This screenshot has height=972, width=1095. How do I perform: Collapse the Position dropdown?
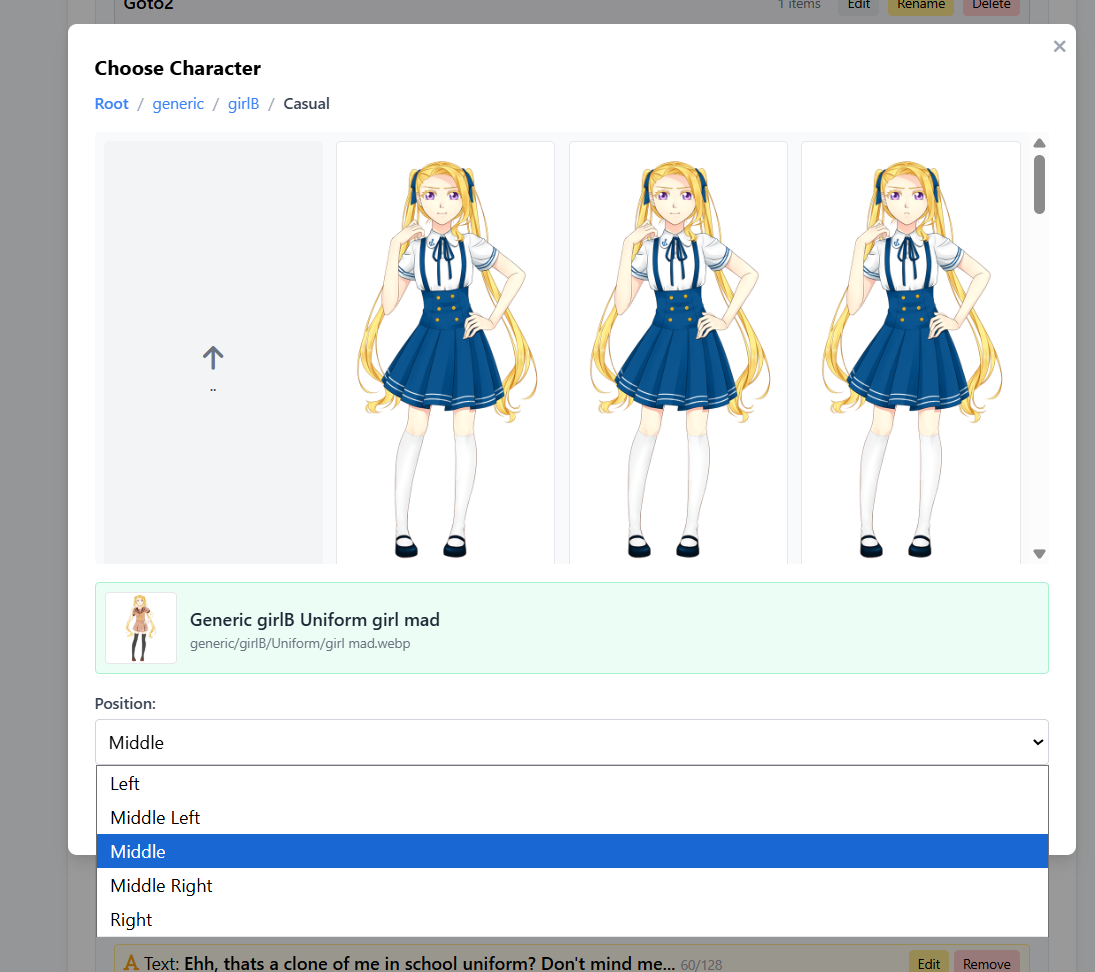coord(571,742)
